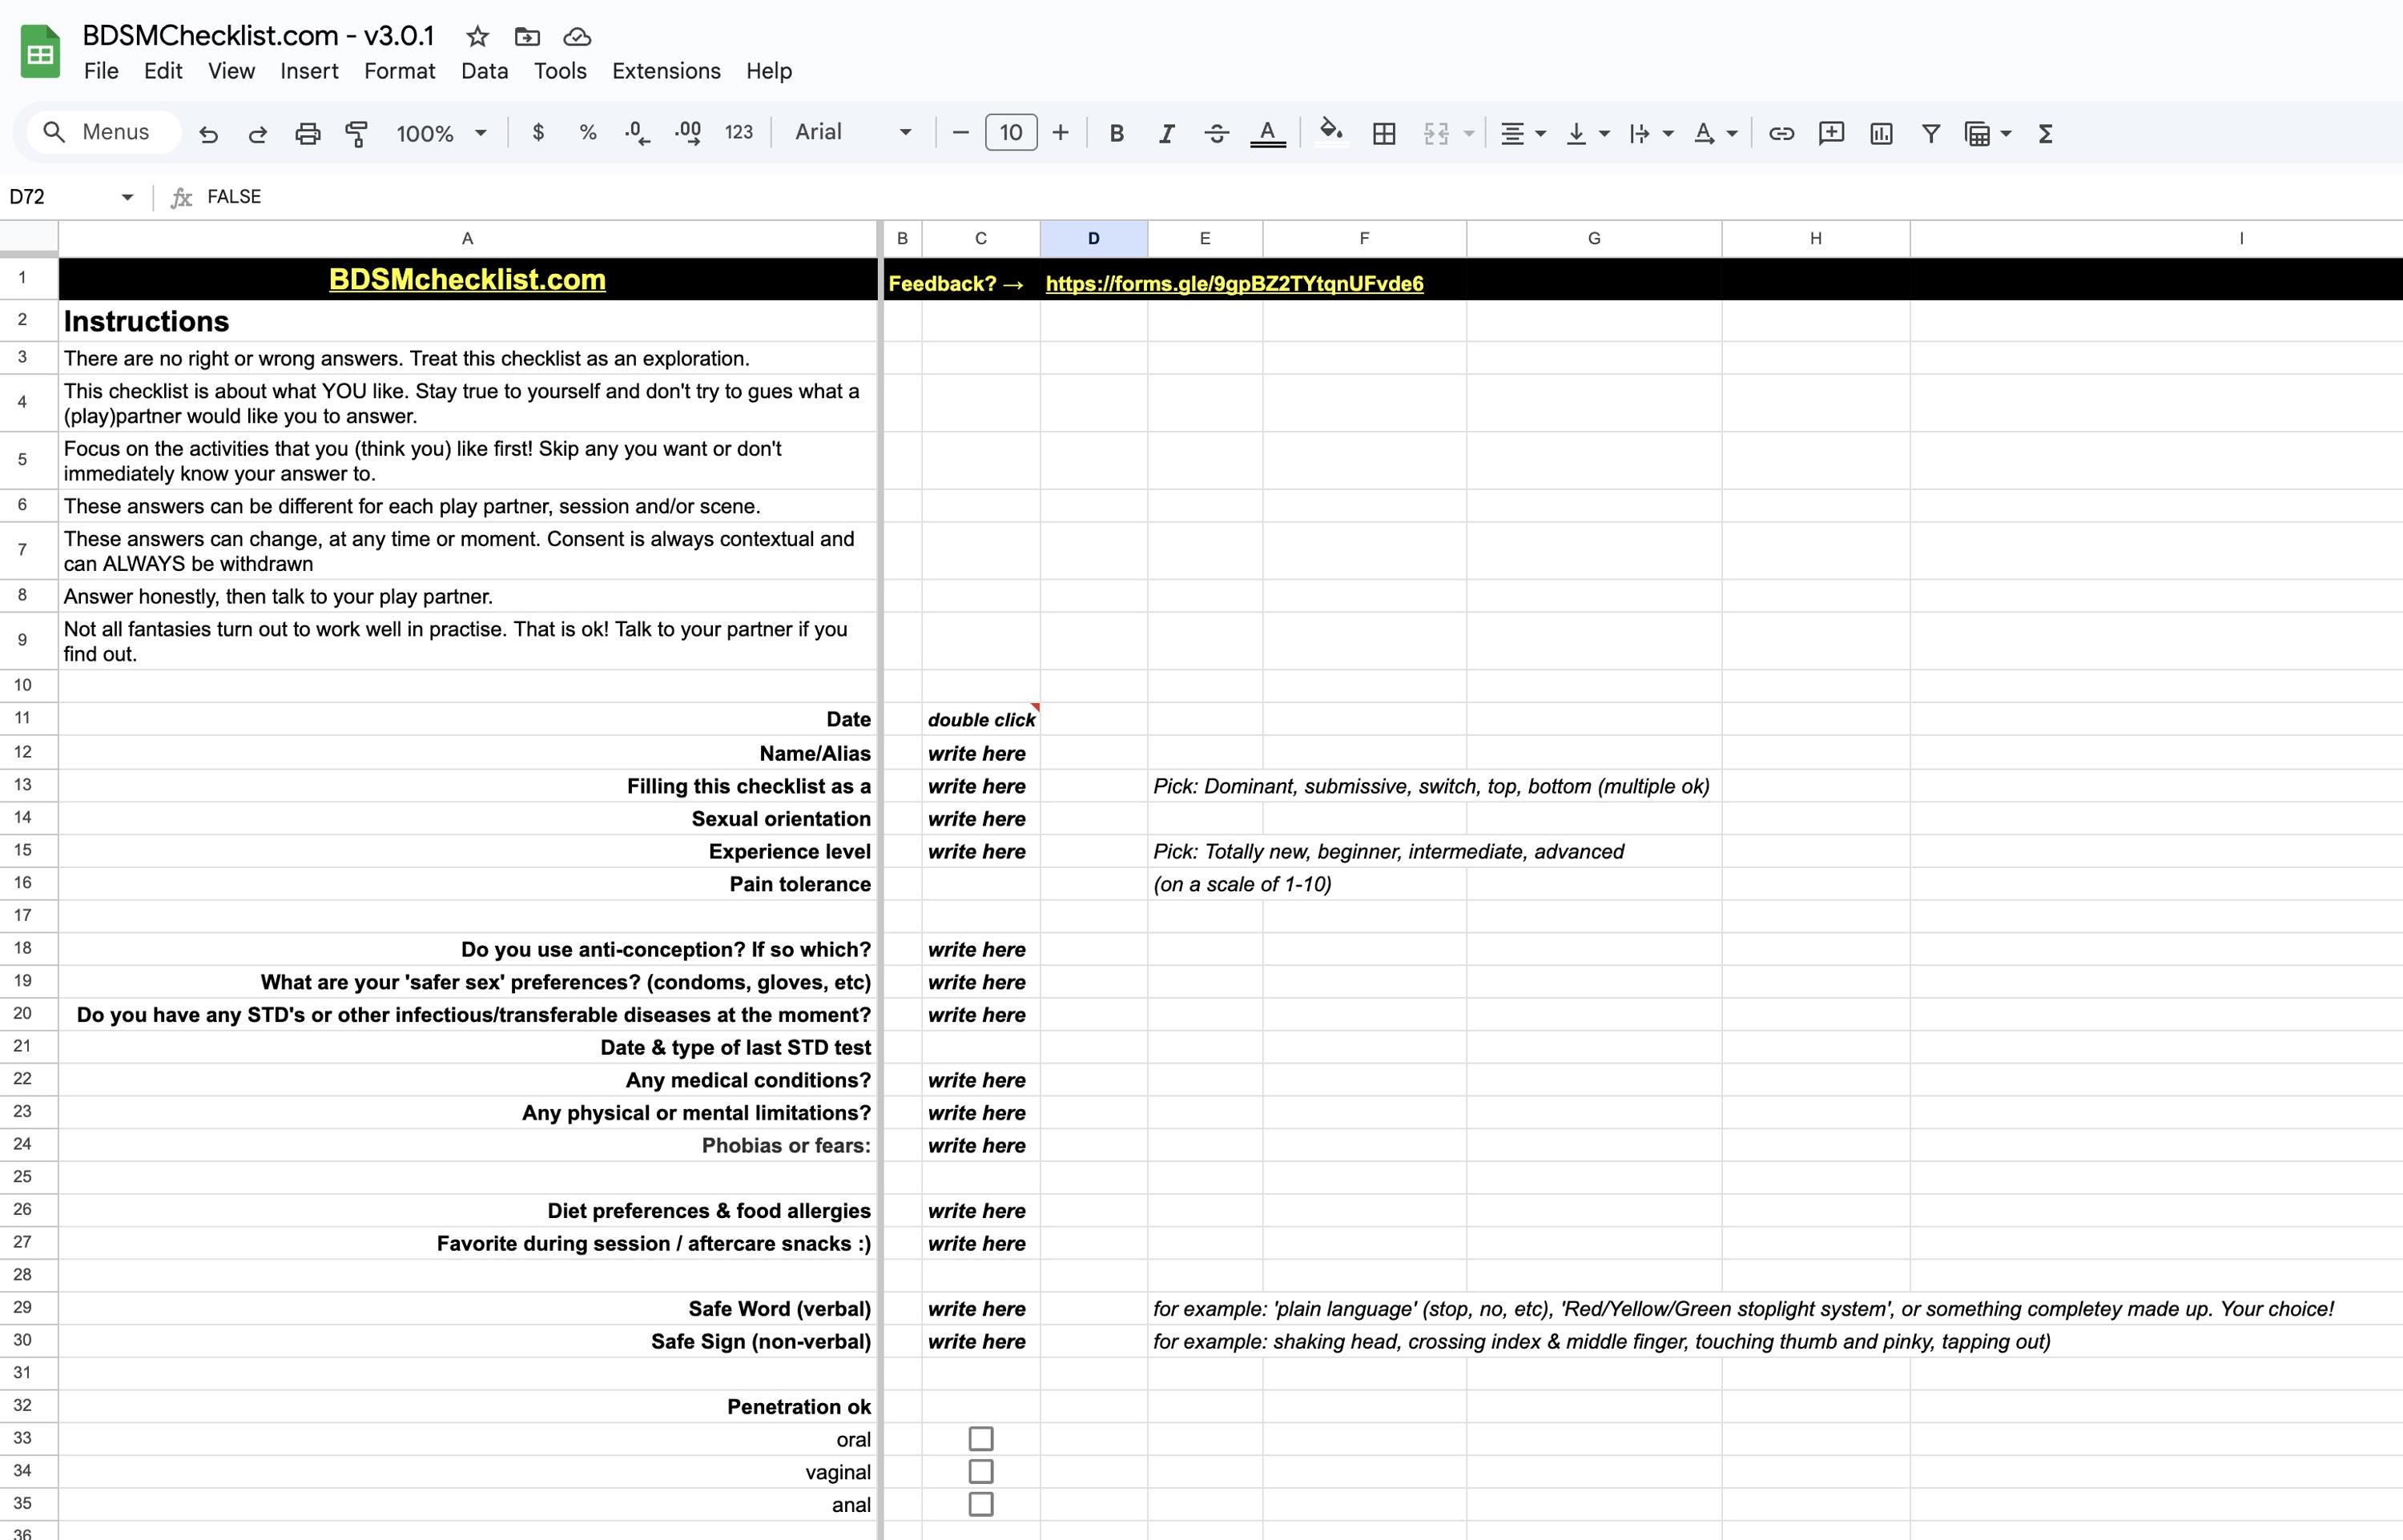Viewport: 2403px width, 1540px height.
Task: Insert a comment
Action: 1830,131
